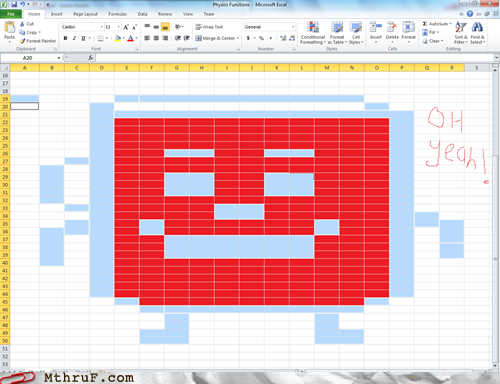Viewport: 500px width, 384px height.
Task: Click Insert cells button
Action: [376, 31]
